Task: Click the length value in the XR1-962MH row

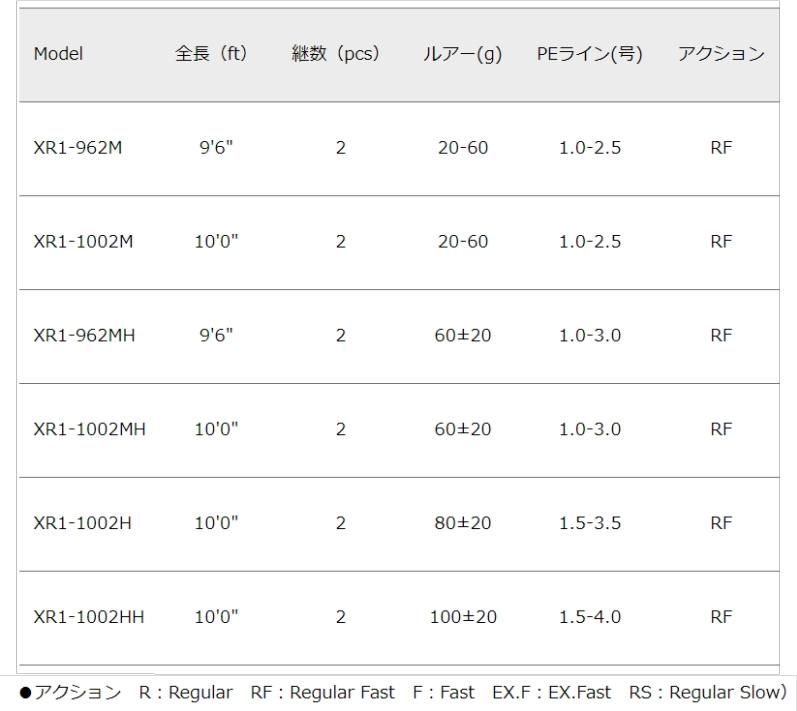Action: tap(216, 336)
